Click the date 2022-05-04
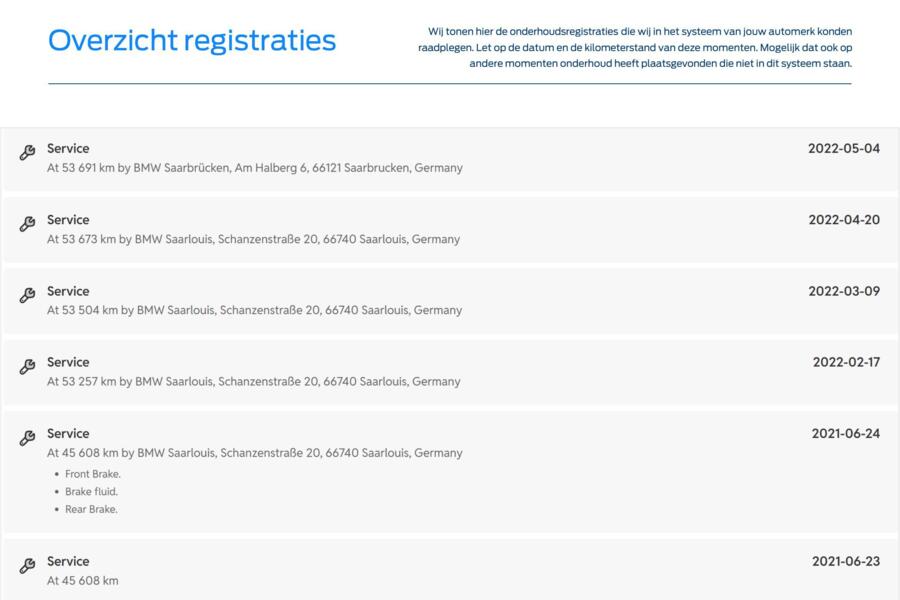Viewport: 900px width, 600px height. click(x=844, y=148)
